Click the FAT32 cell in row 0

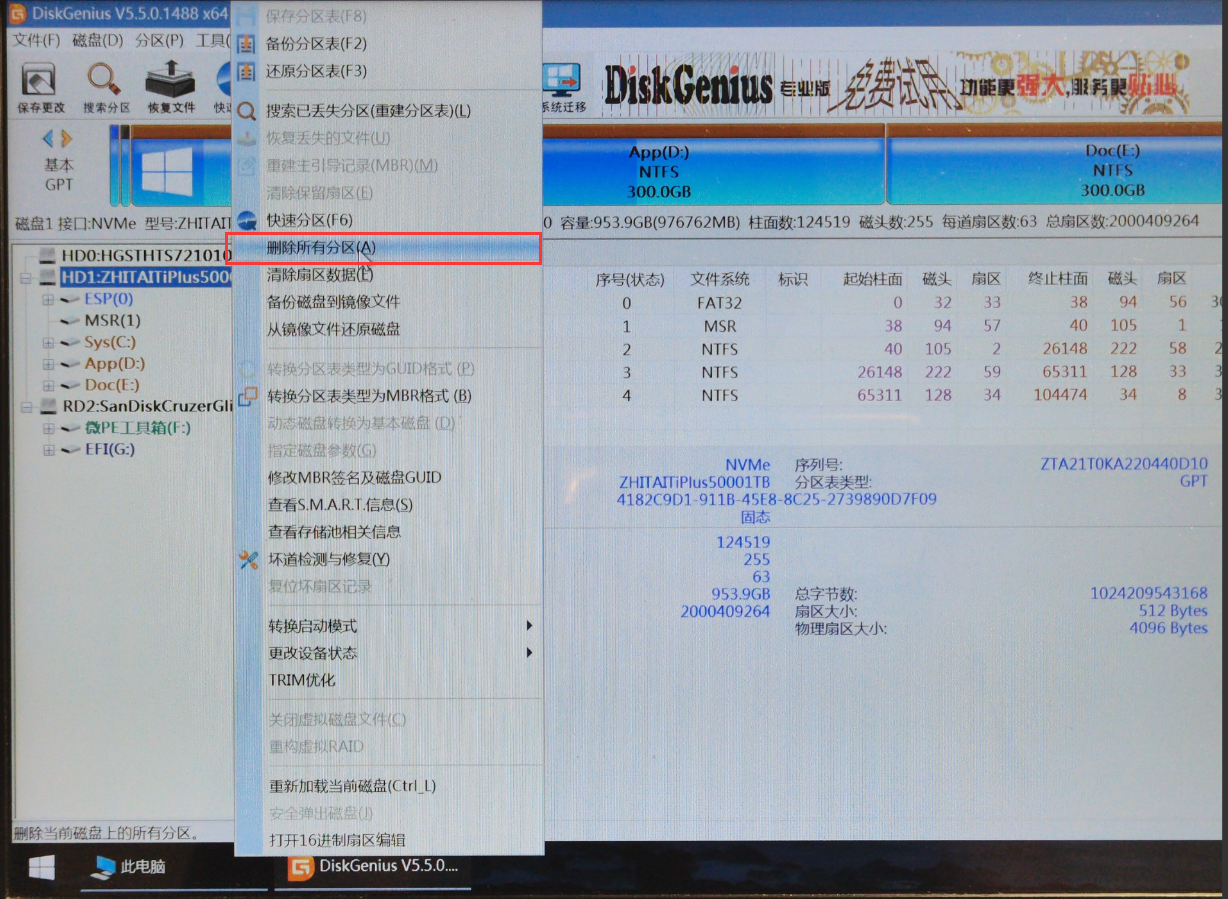(720, 303)
